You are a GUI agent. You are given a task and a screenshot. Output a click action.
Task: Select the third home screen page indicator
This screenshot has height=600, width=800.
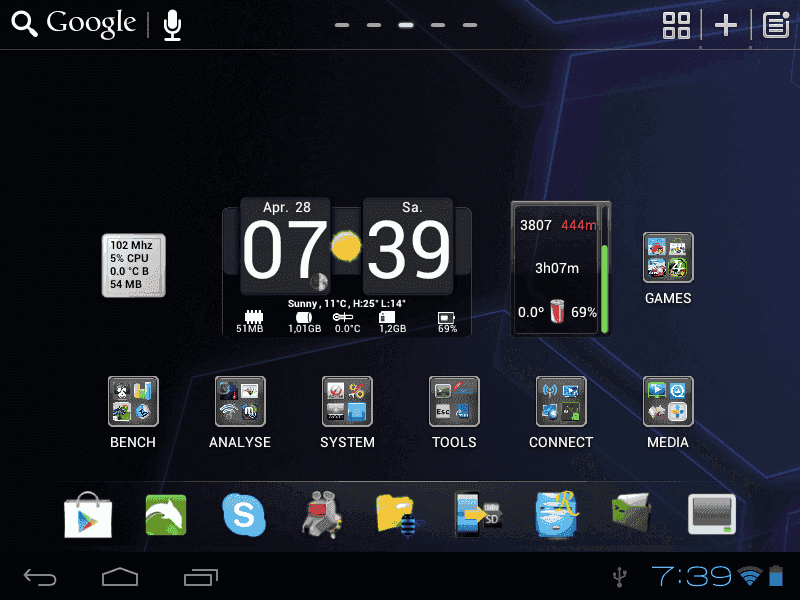point(406,25)
